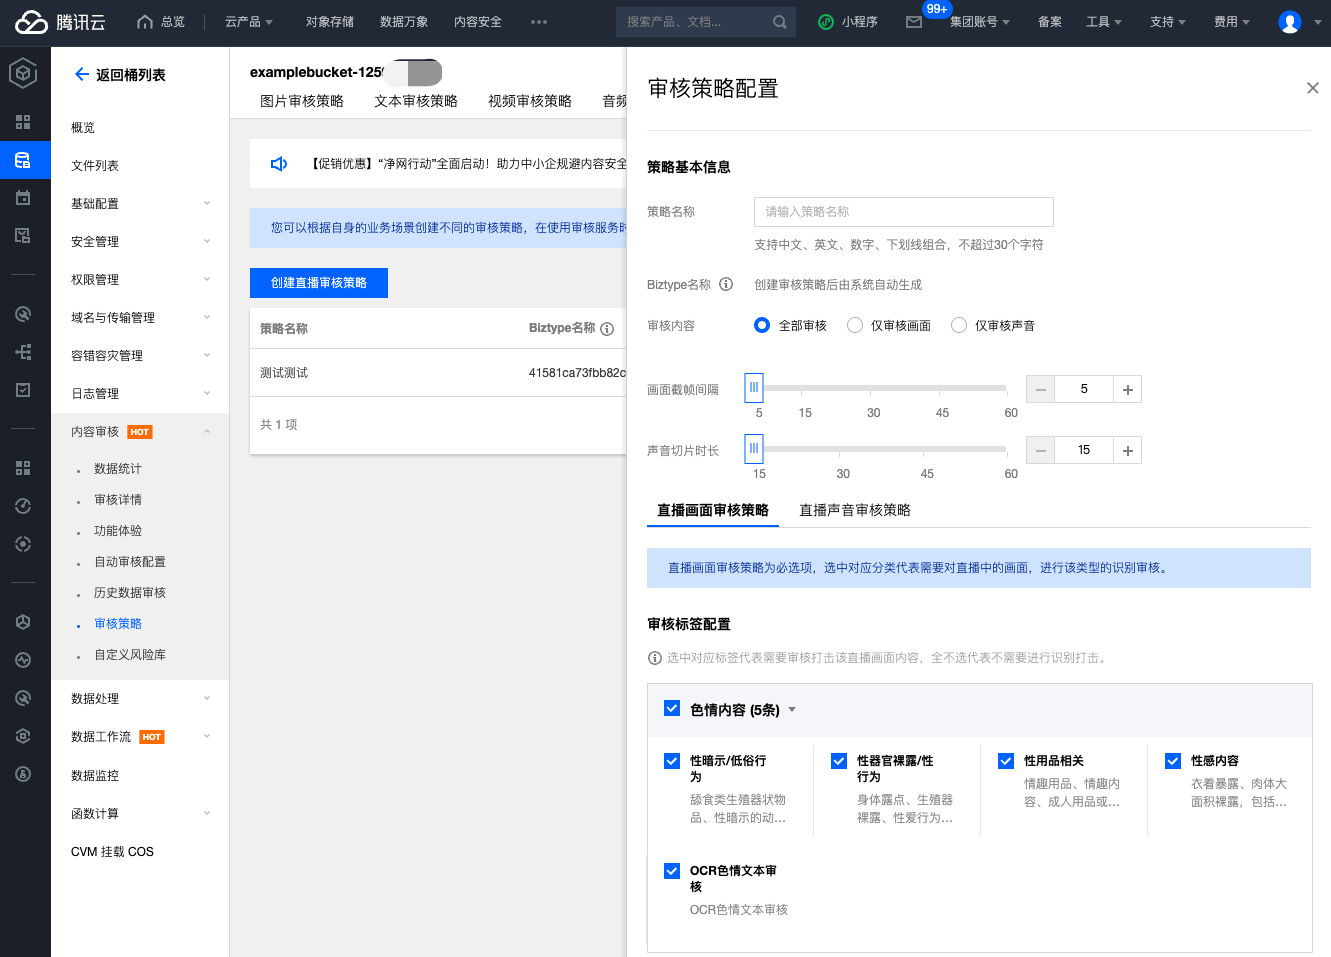1331x957 pixels.
Task: Open the 工具 dropdown
Action: coord(1104,22)
